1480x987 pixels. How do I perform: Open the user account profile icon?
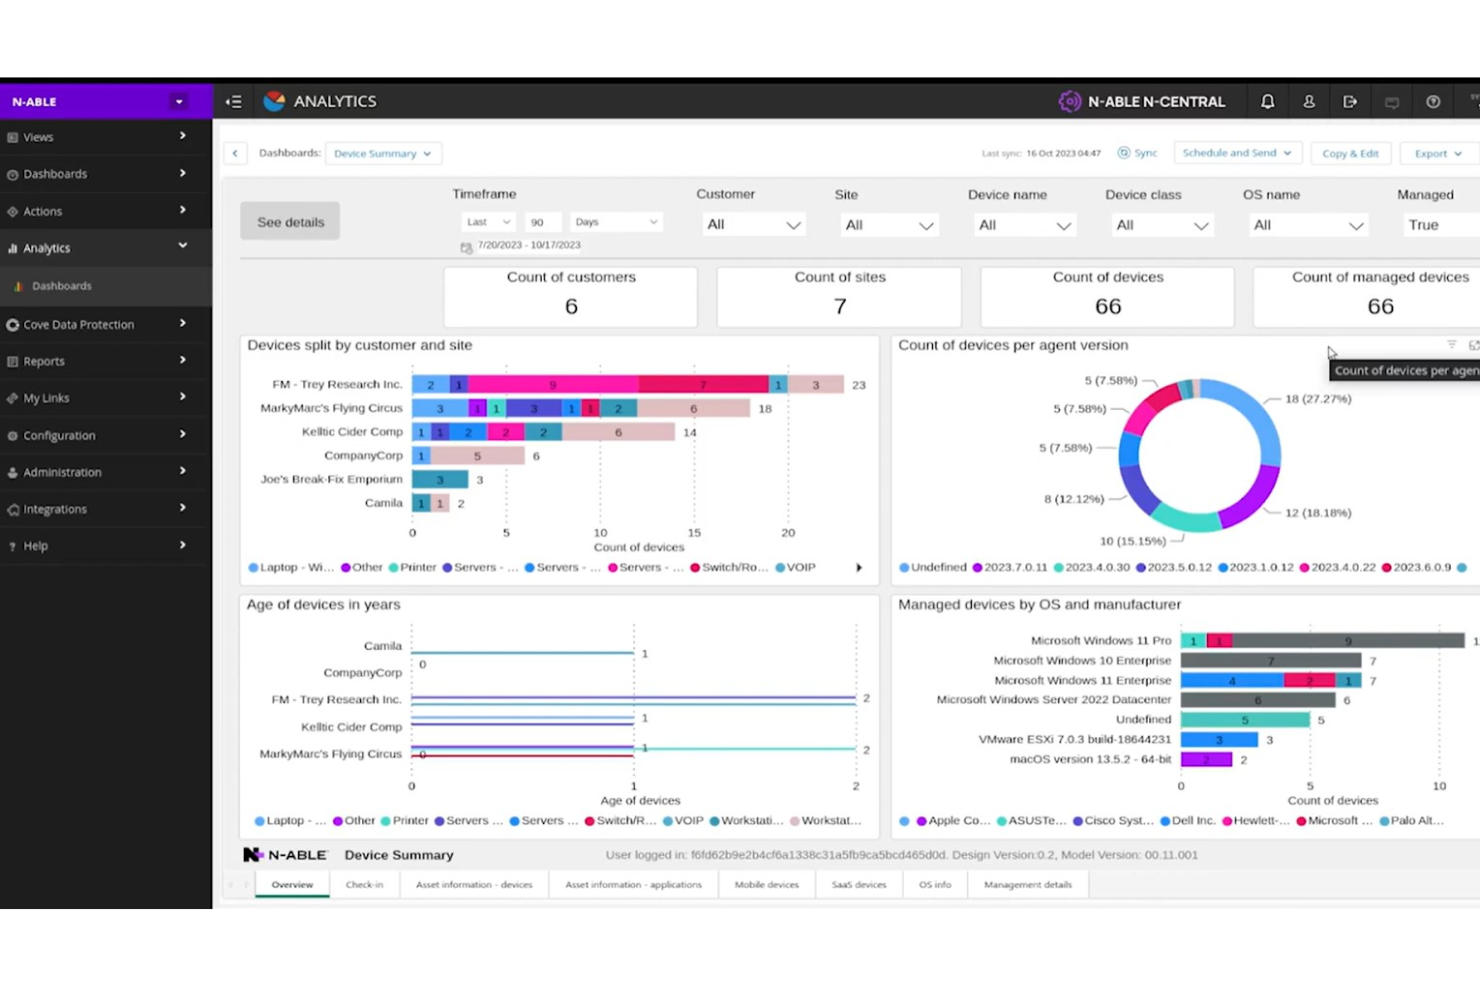click(x=1308, y=102)
